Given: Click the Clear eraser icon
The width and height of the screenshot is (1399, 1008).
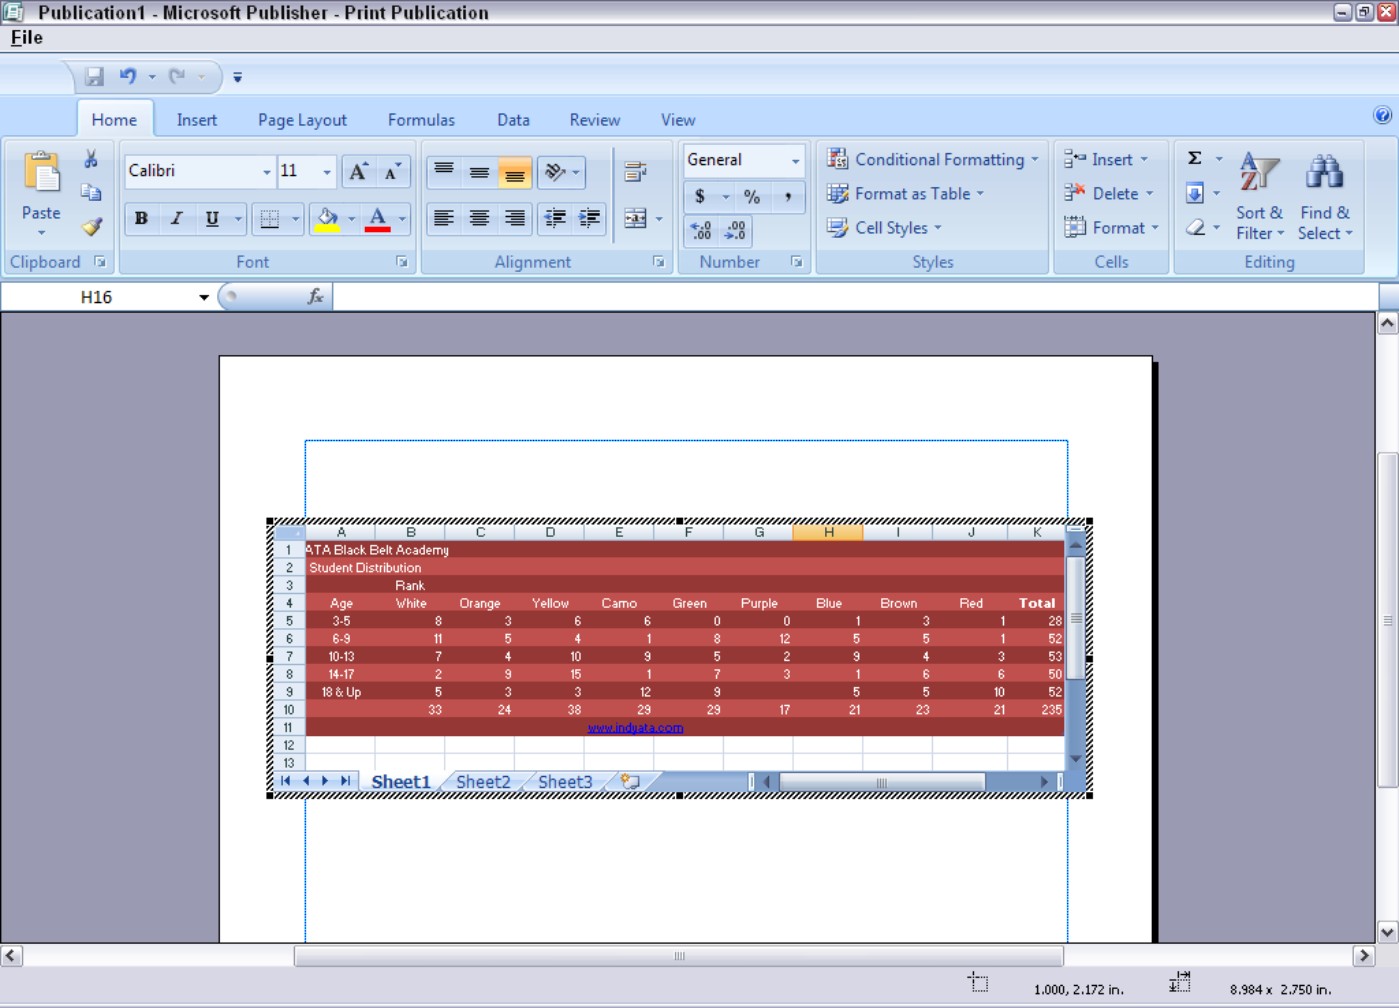Looking at the screenshot, I should (x=1194, y=227).
